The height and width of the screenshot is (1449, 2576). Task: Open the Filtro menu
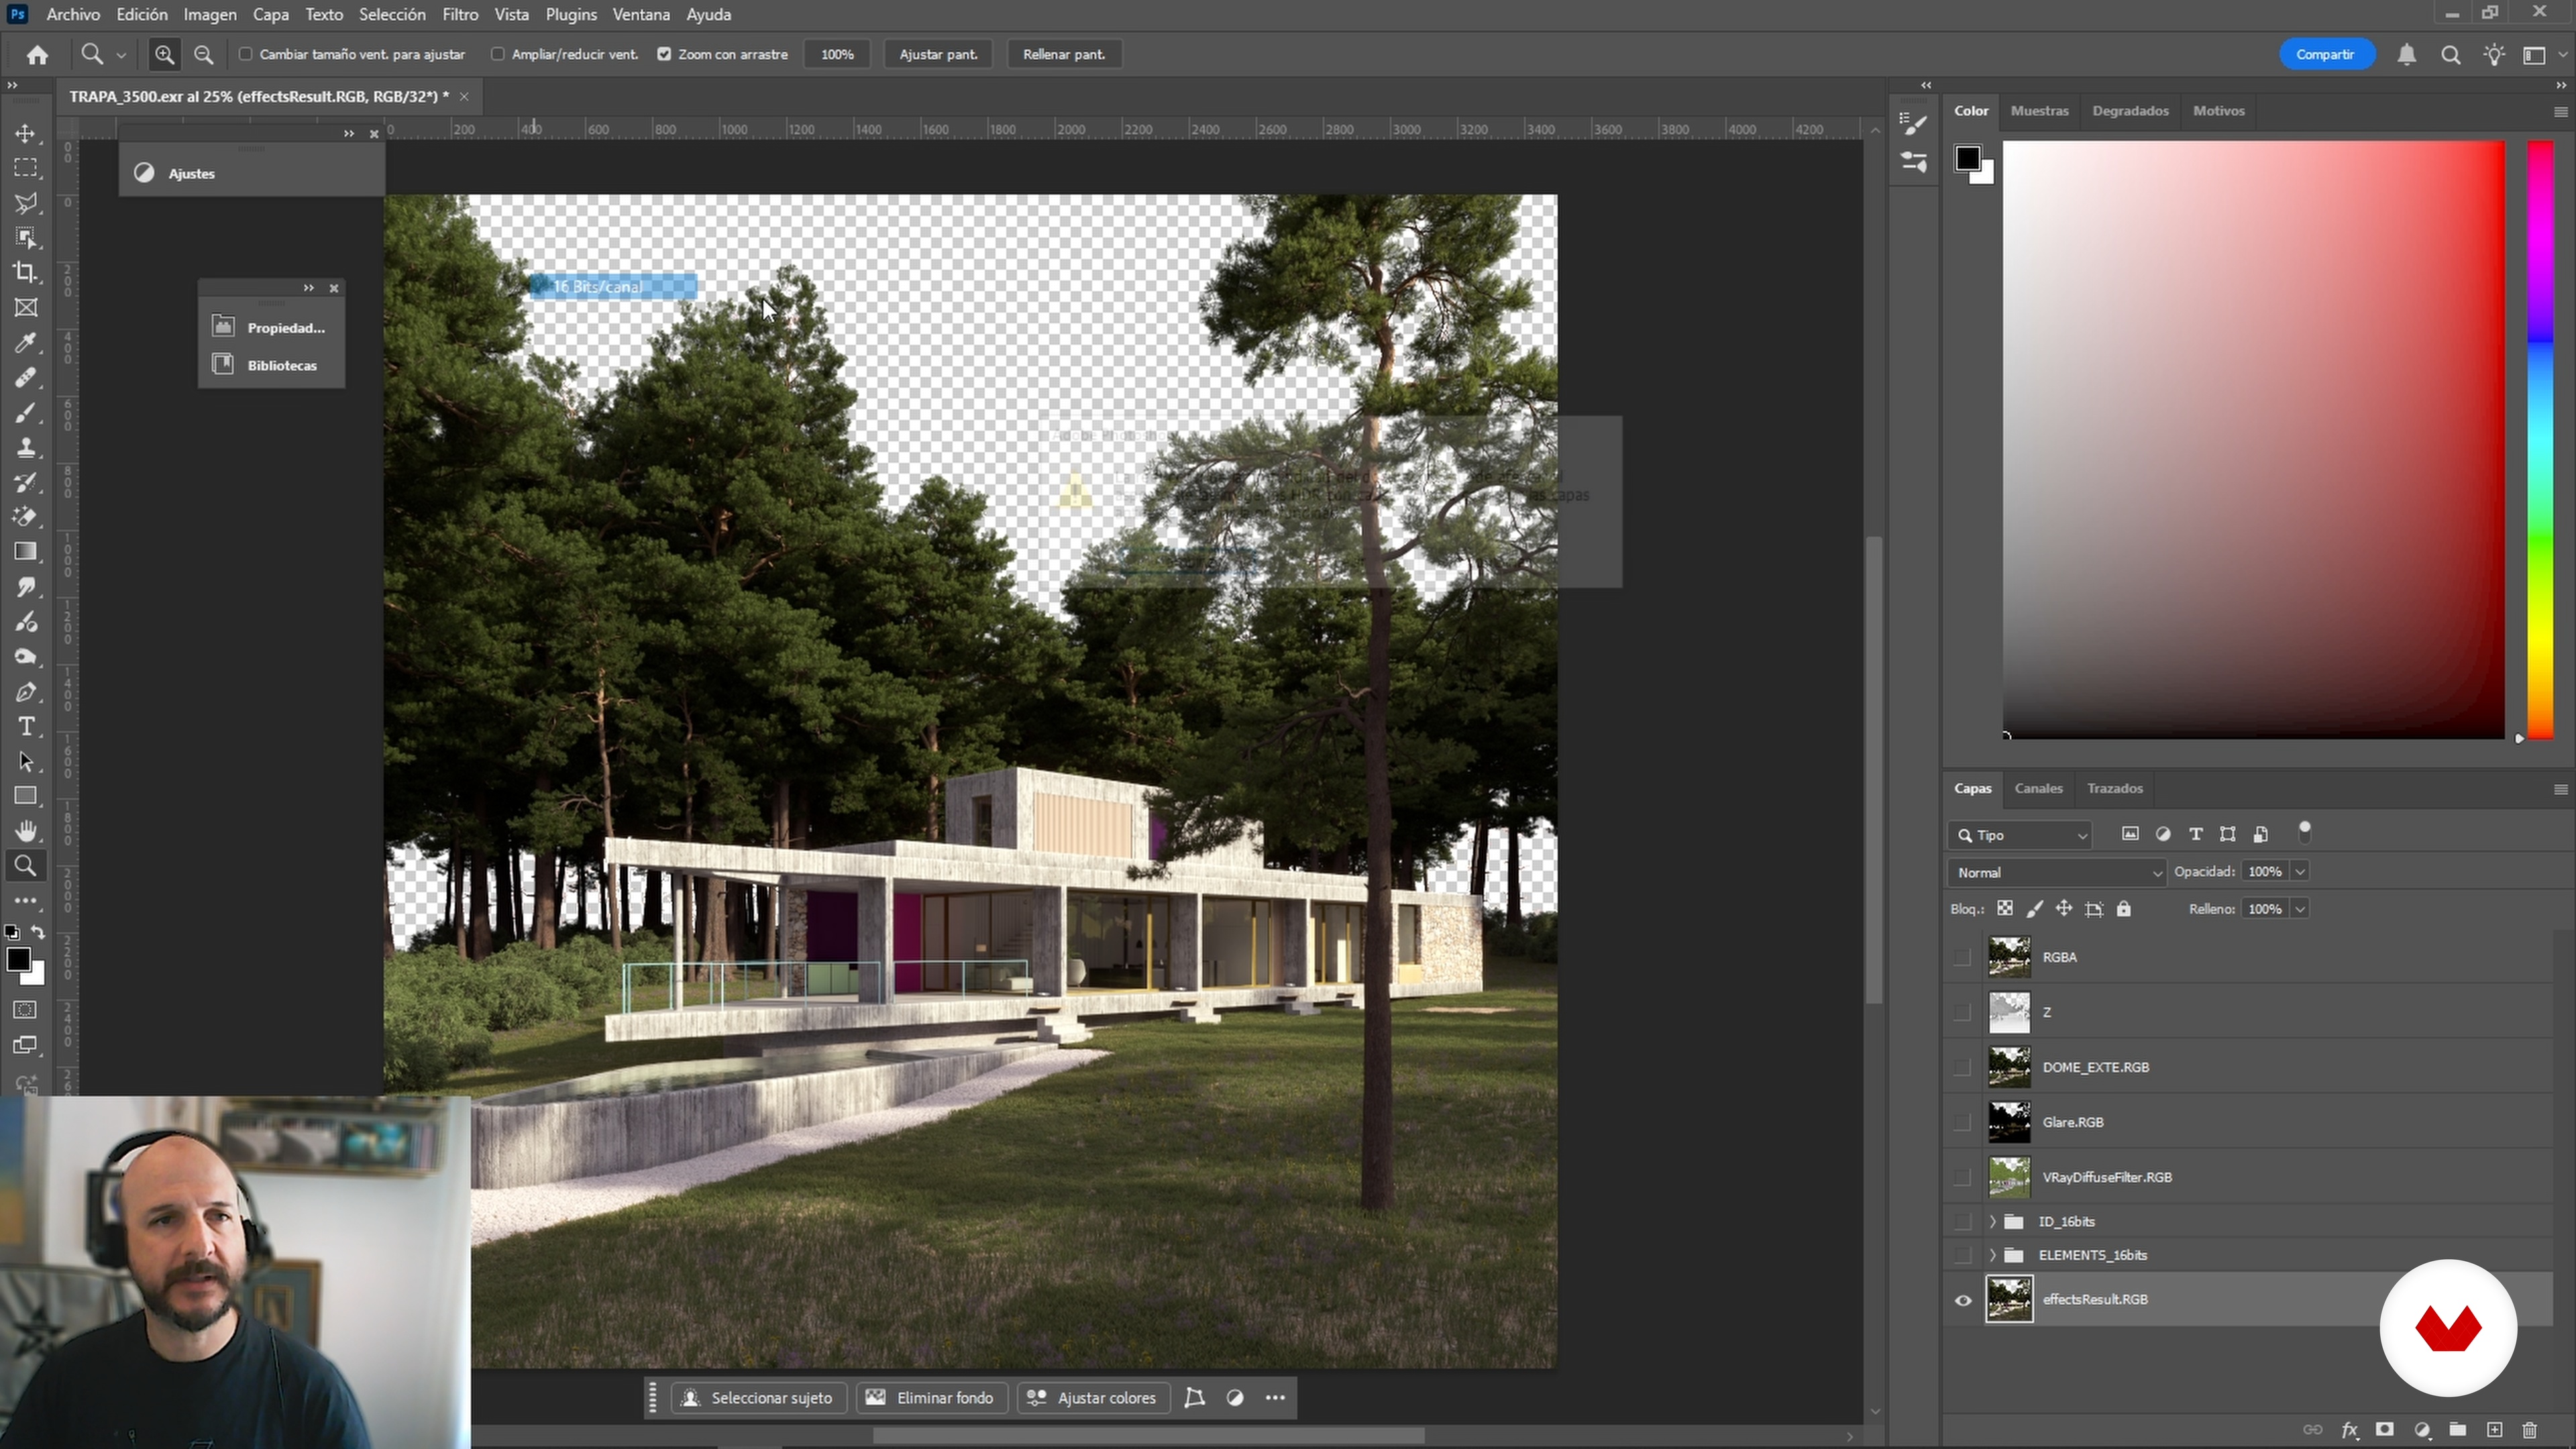click(x=460, y=15)
